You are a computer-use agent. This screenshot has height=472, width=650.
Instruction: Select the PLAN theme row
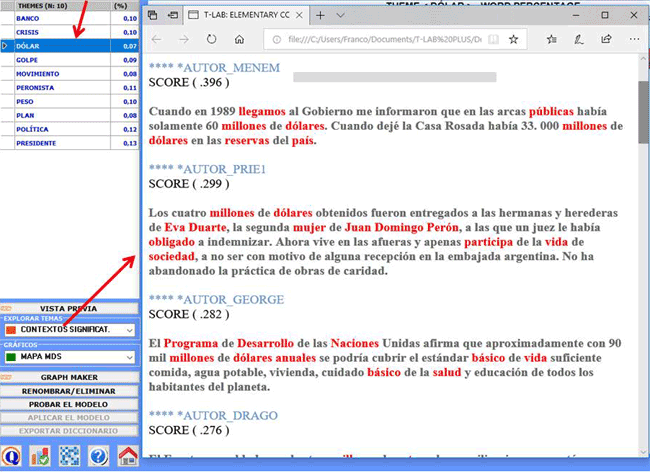[69, 115]
